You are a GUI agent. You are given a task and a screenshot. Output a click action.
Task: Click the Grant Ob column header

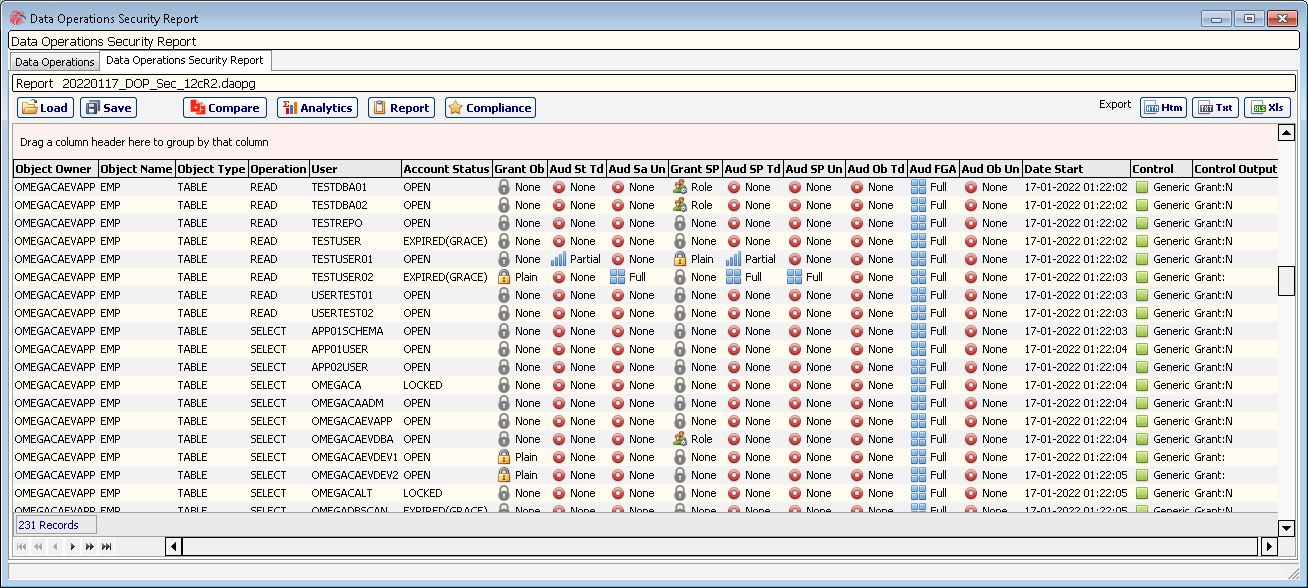point(520,169)
